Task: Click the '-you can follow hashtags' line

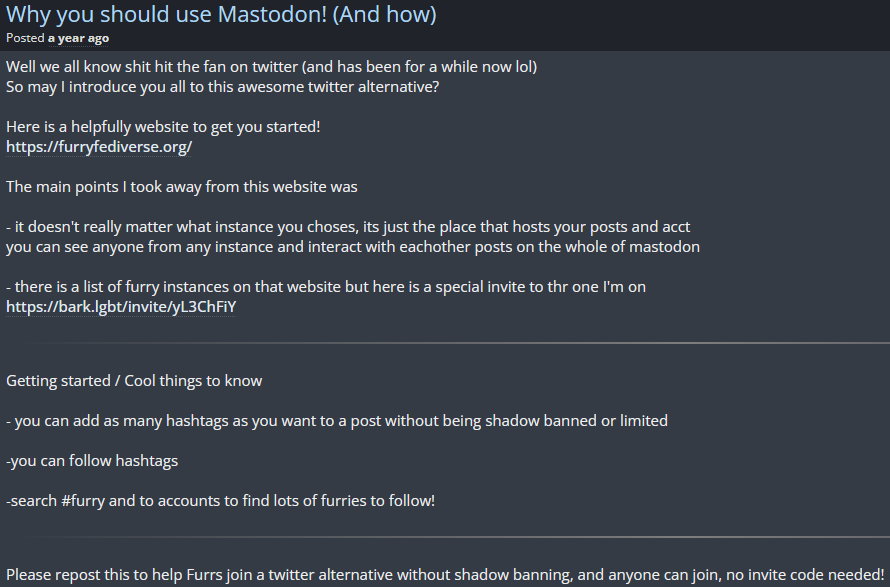Action: 92,461
